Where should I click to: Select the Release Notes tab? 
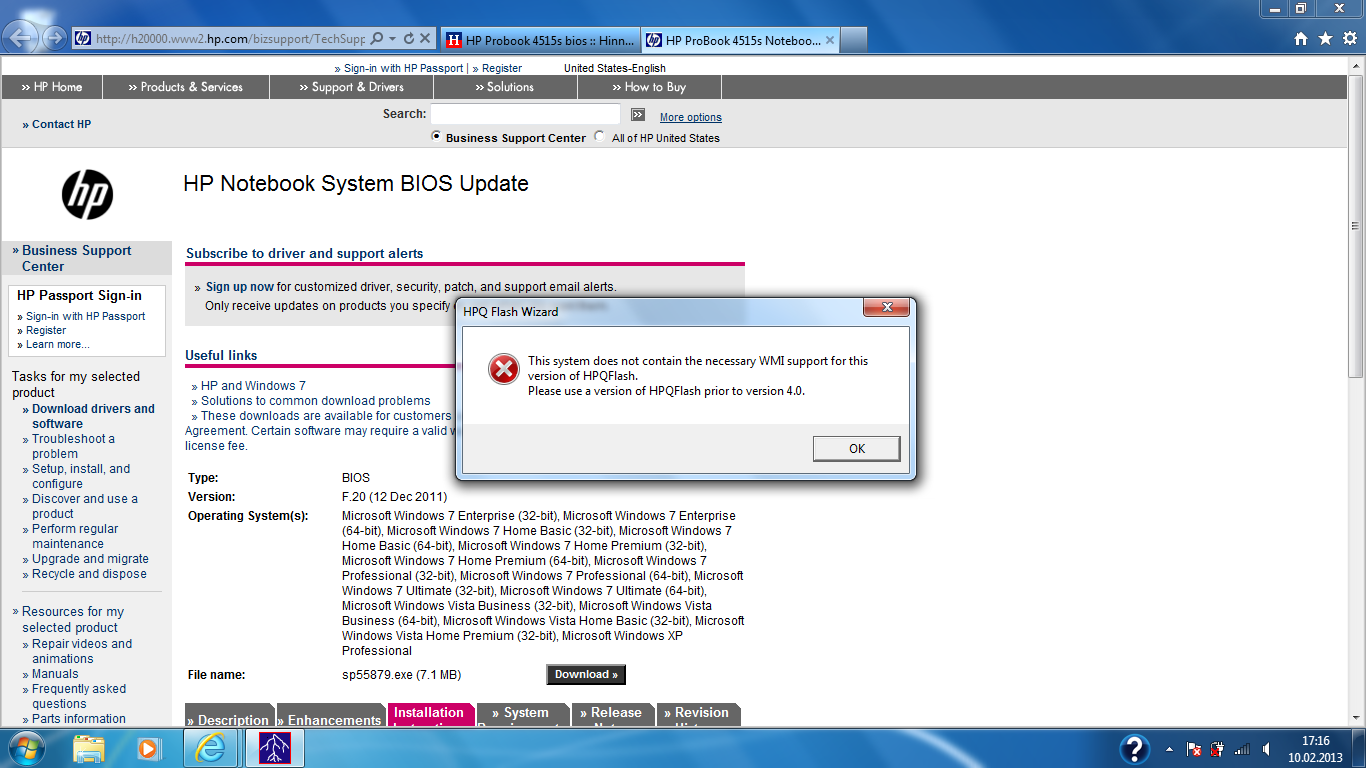613,715
